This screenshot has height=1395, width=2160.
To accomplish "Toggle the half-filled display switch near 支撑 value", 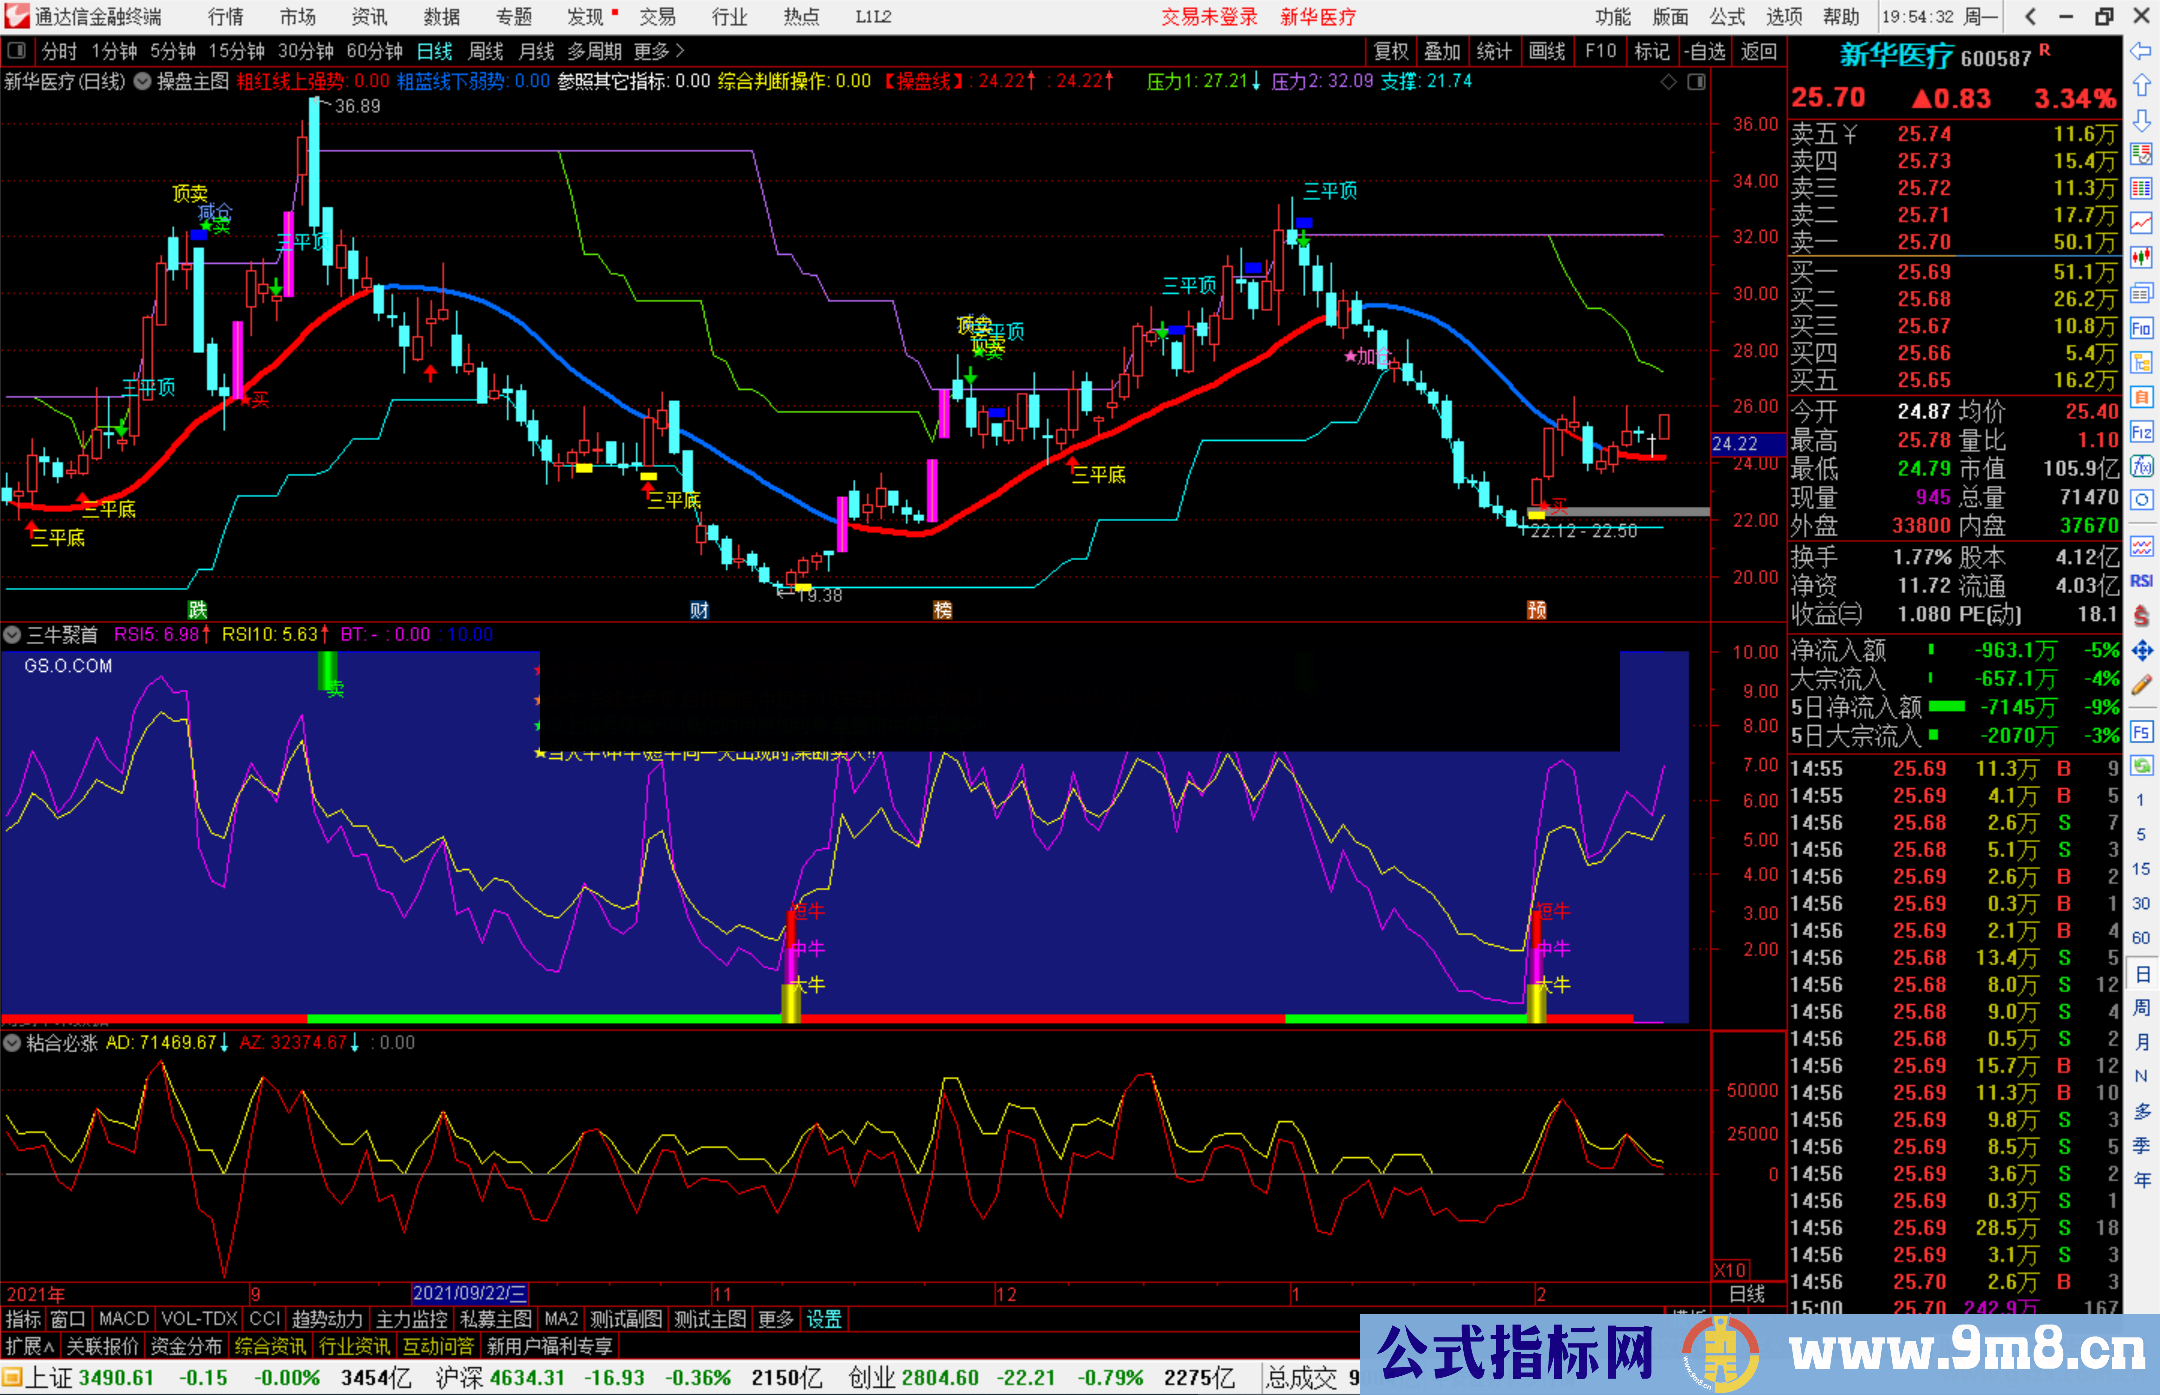I will point(1696,82).
